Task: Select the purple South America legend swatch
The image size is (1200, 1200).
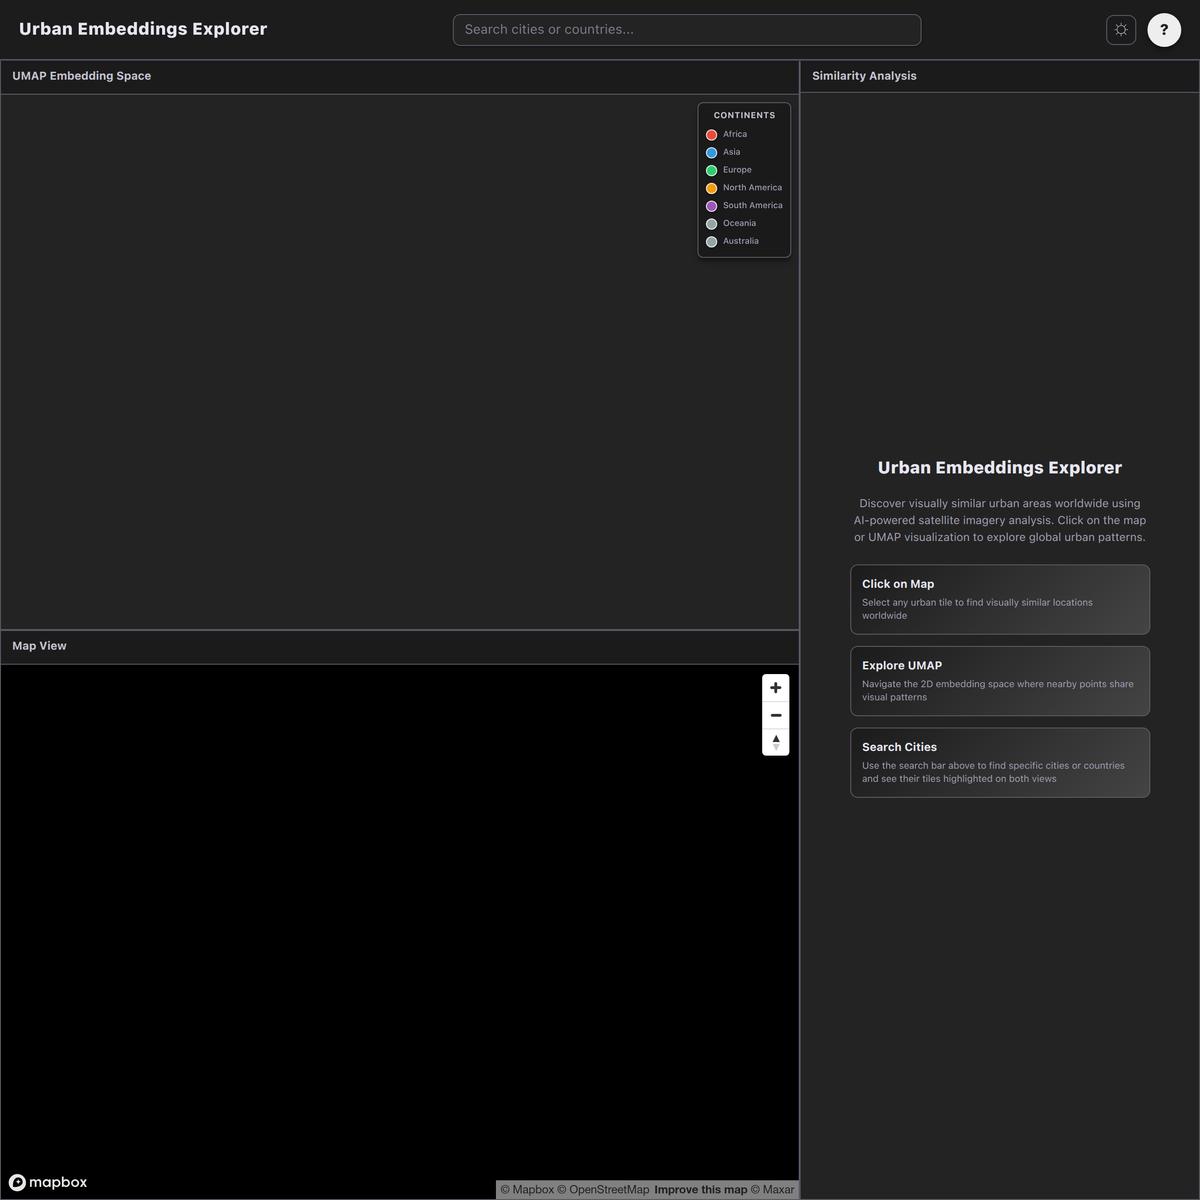Action: pyautogui.click(x=712, y=206)
